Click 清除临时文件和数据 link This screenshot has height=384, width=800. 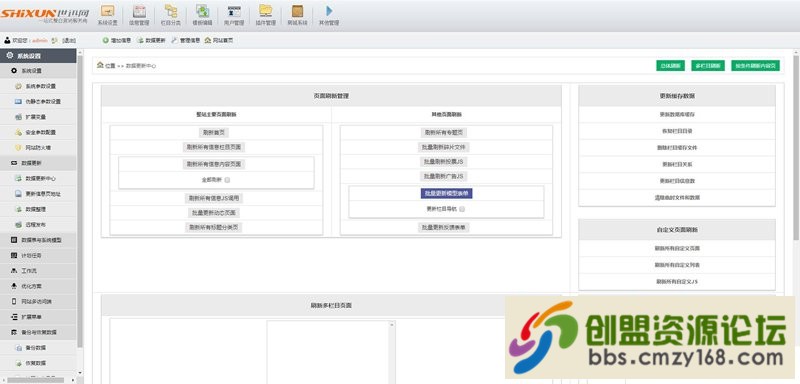pyautogui.click(x=677, y=197)
